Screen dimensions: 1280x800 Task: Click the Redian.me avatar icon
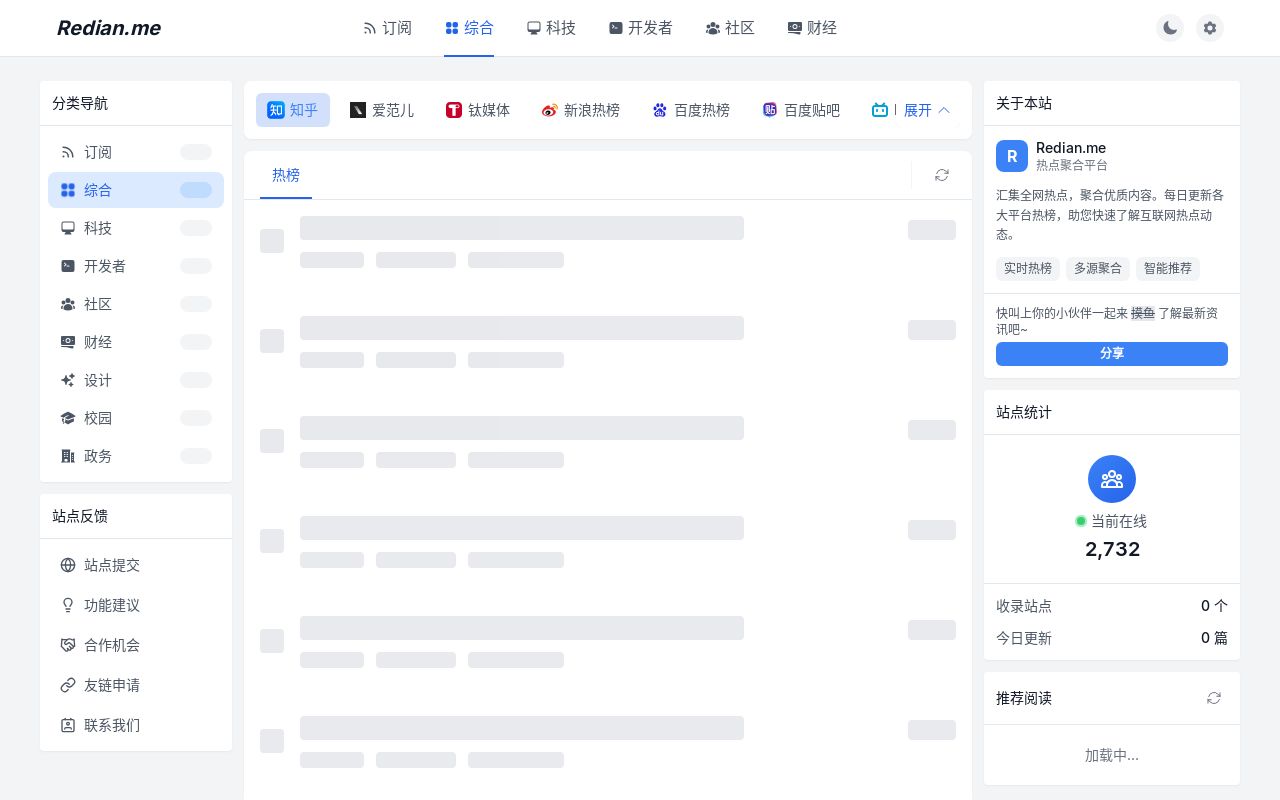pyautogui.click(x=1012, y=156)
